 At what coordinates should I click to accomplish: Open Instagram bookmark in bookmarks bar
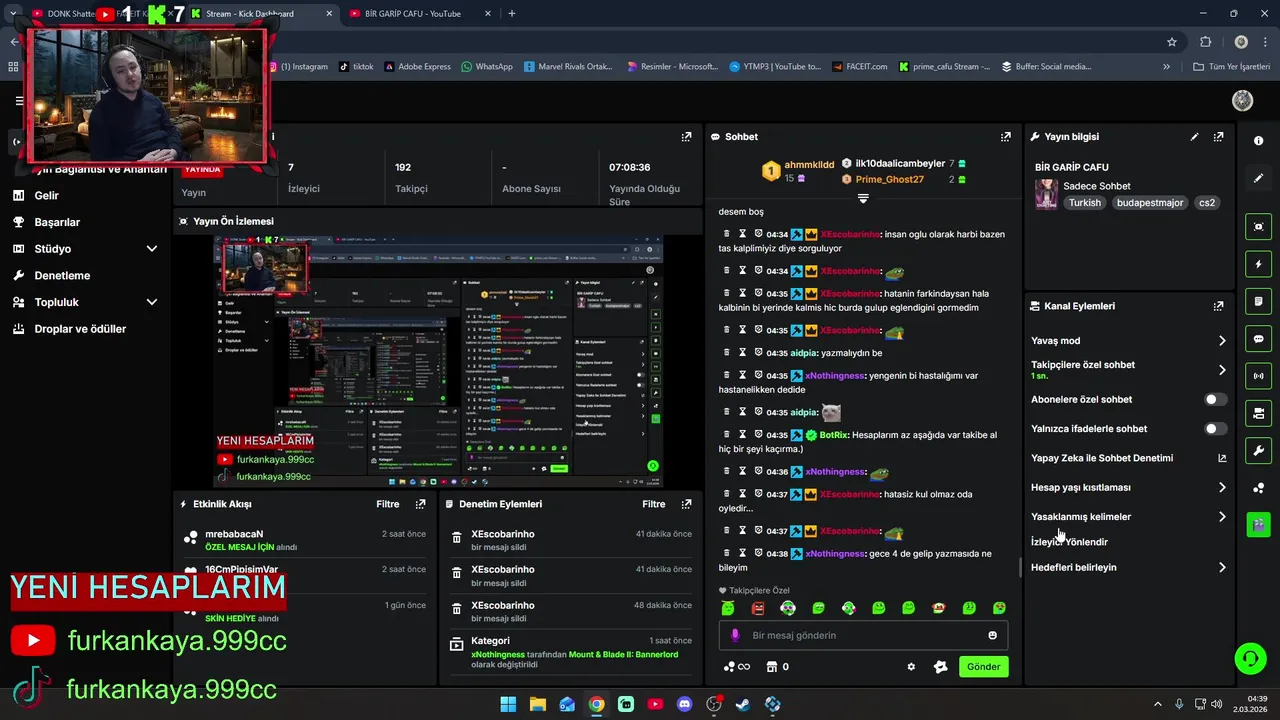pos(298,67)
